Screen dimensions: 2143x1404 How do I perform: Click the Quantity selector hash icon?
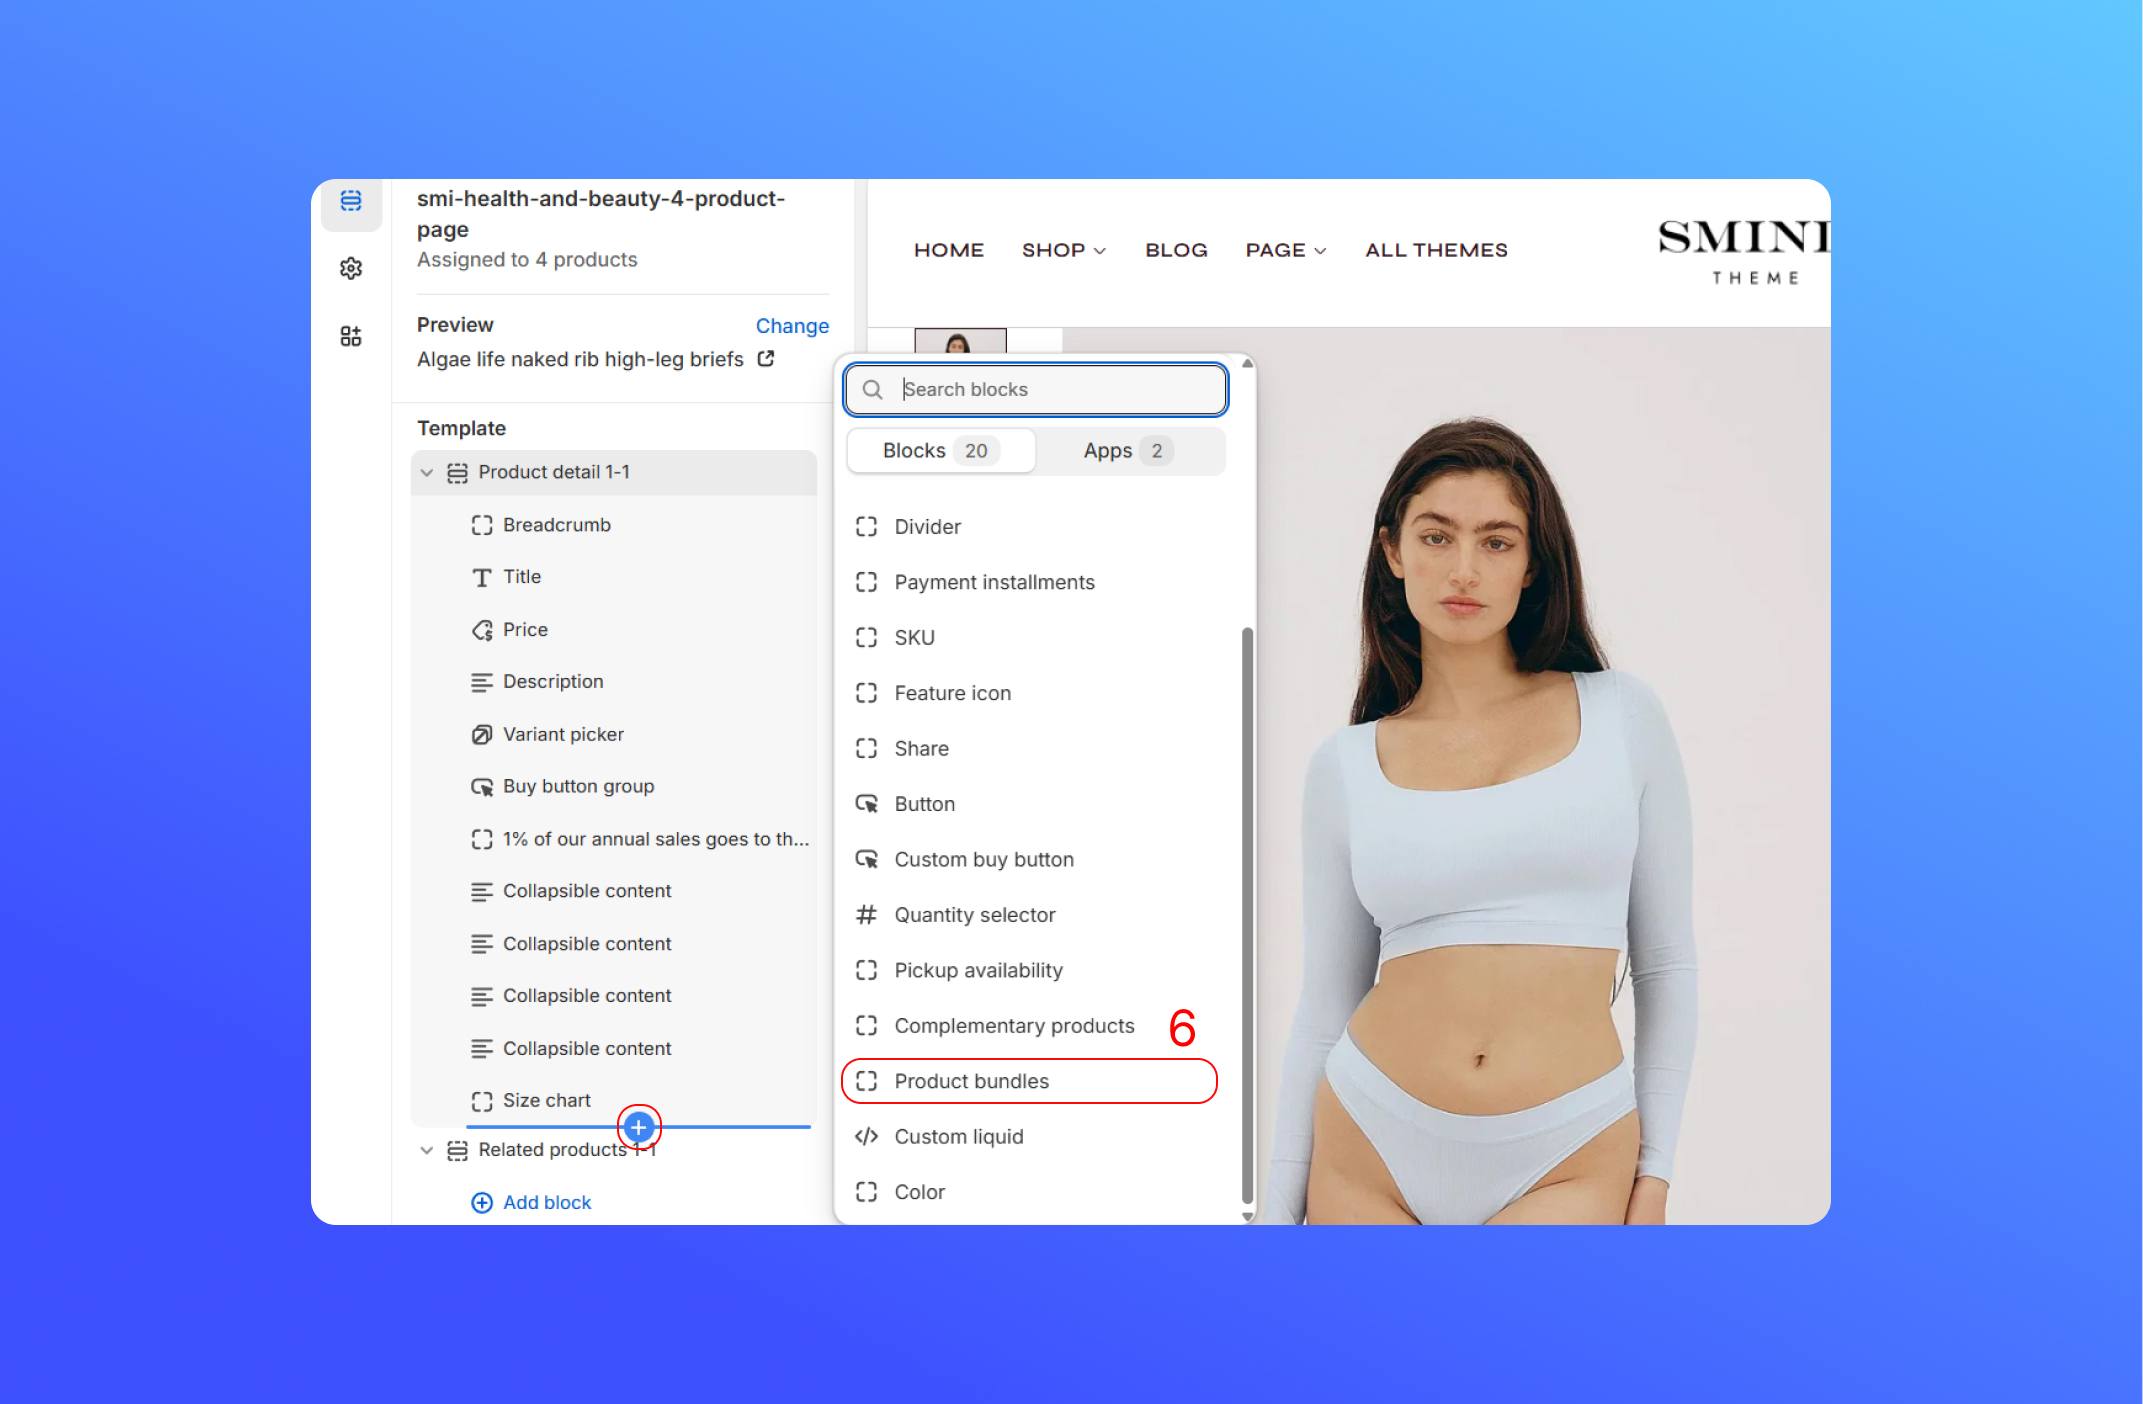click(867, 915)
